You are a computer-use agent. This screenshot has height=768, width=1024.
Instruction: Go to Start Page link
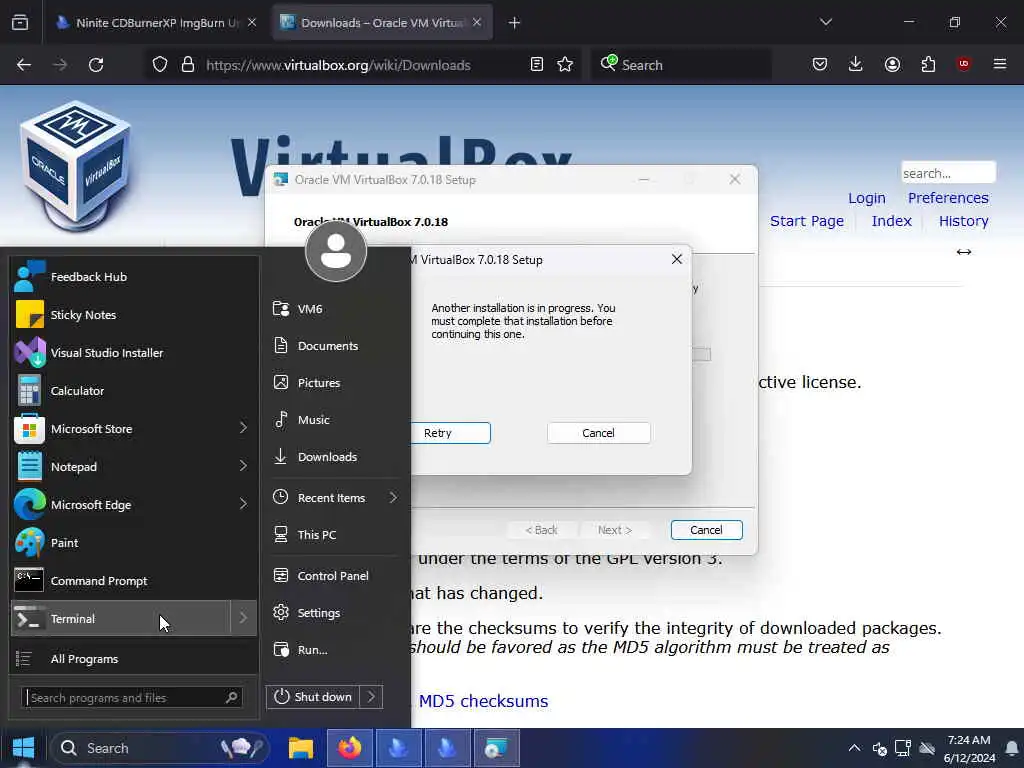click(x=807, y=221)
